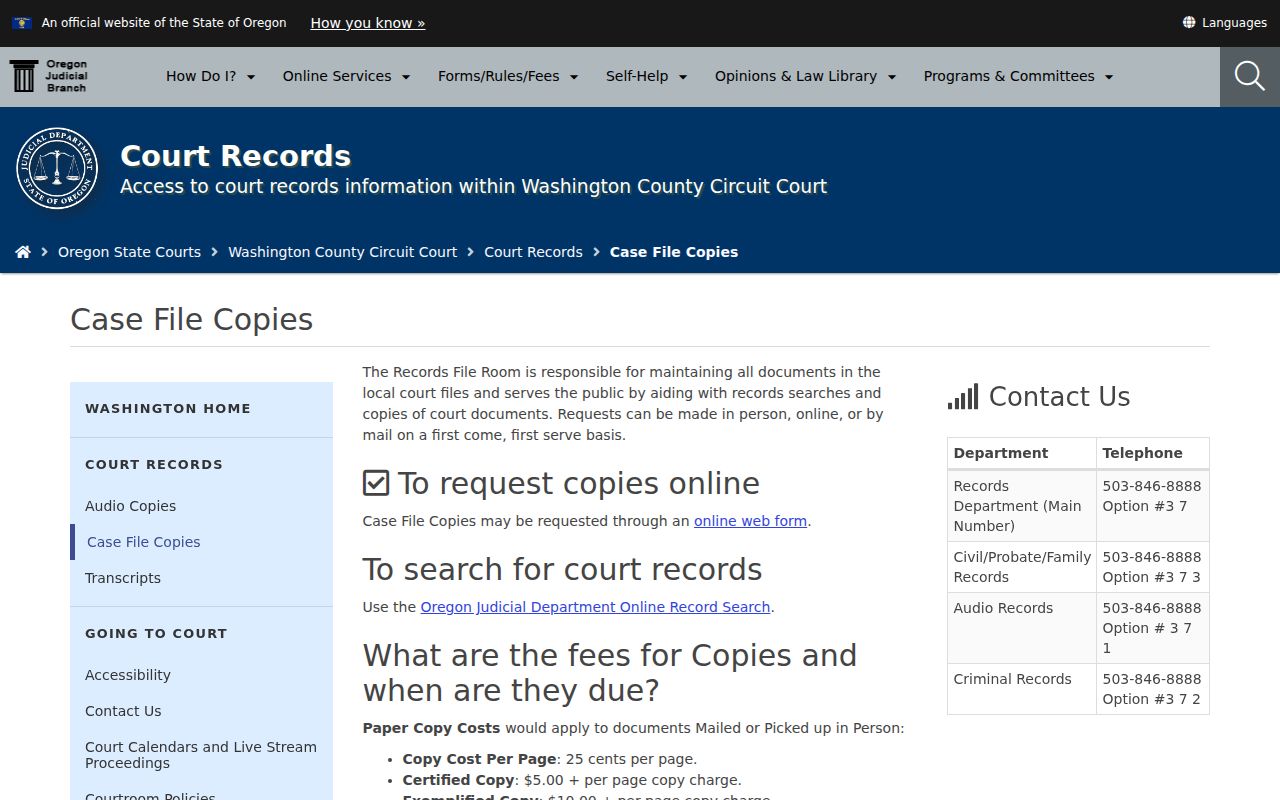Open Washington Home in sidebar

click(168, 408)
